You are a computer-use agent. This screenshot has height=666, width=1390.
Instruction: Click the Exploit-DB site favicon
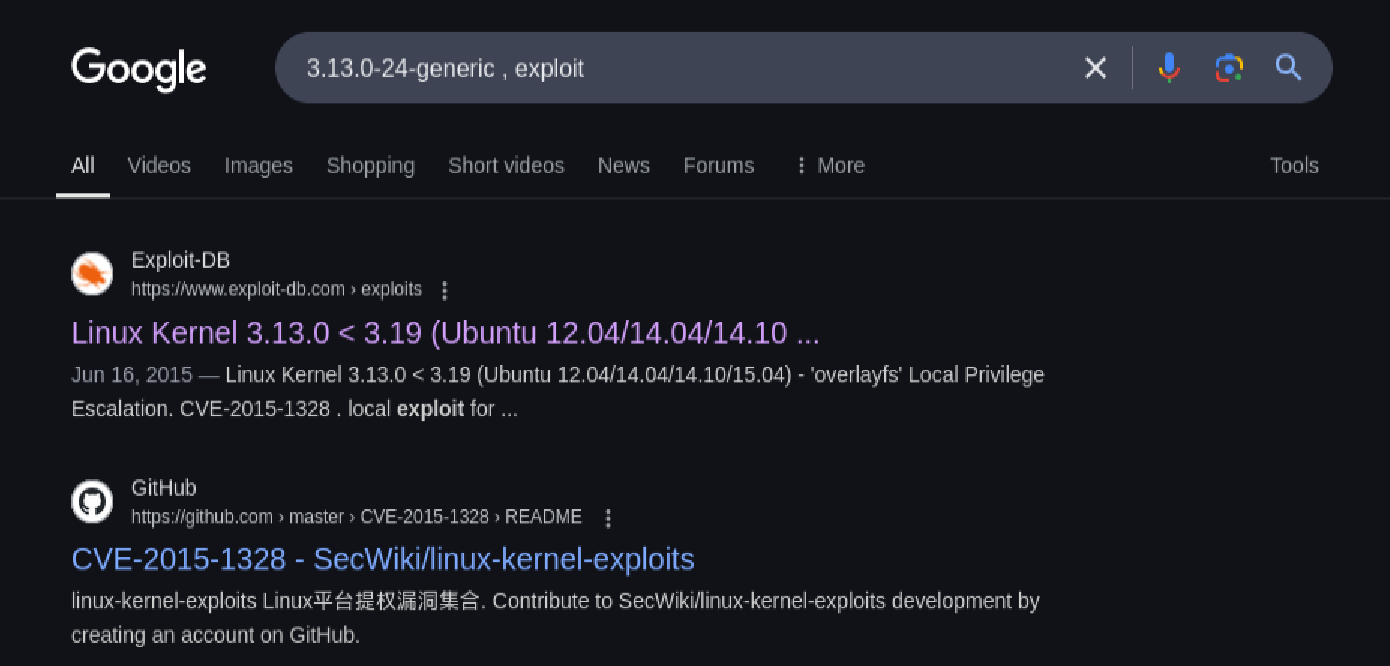92,274
